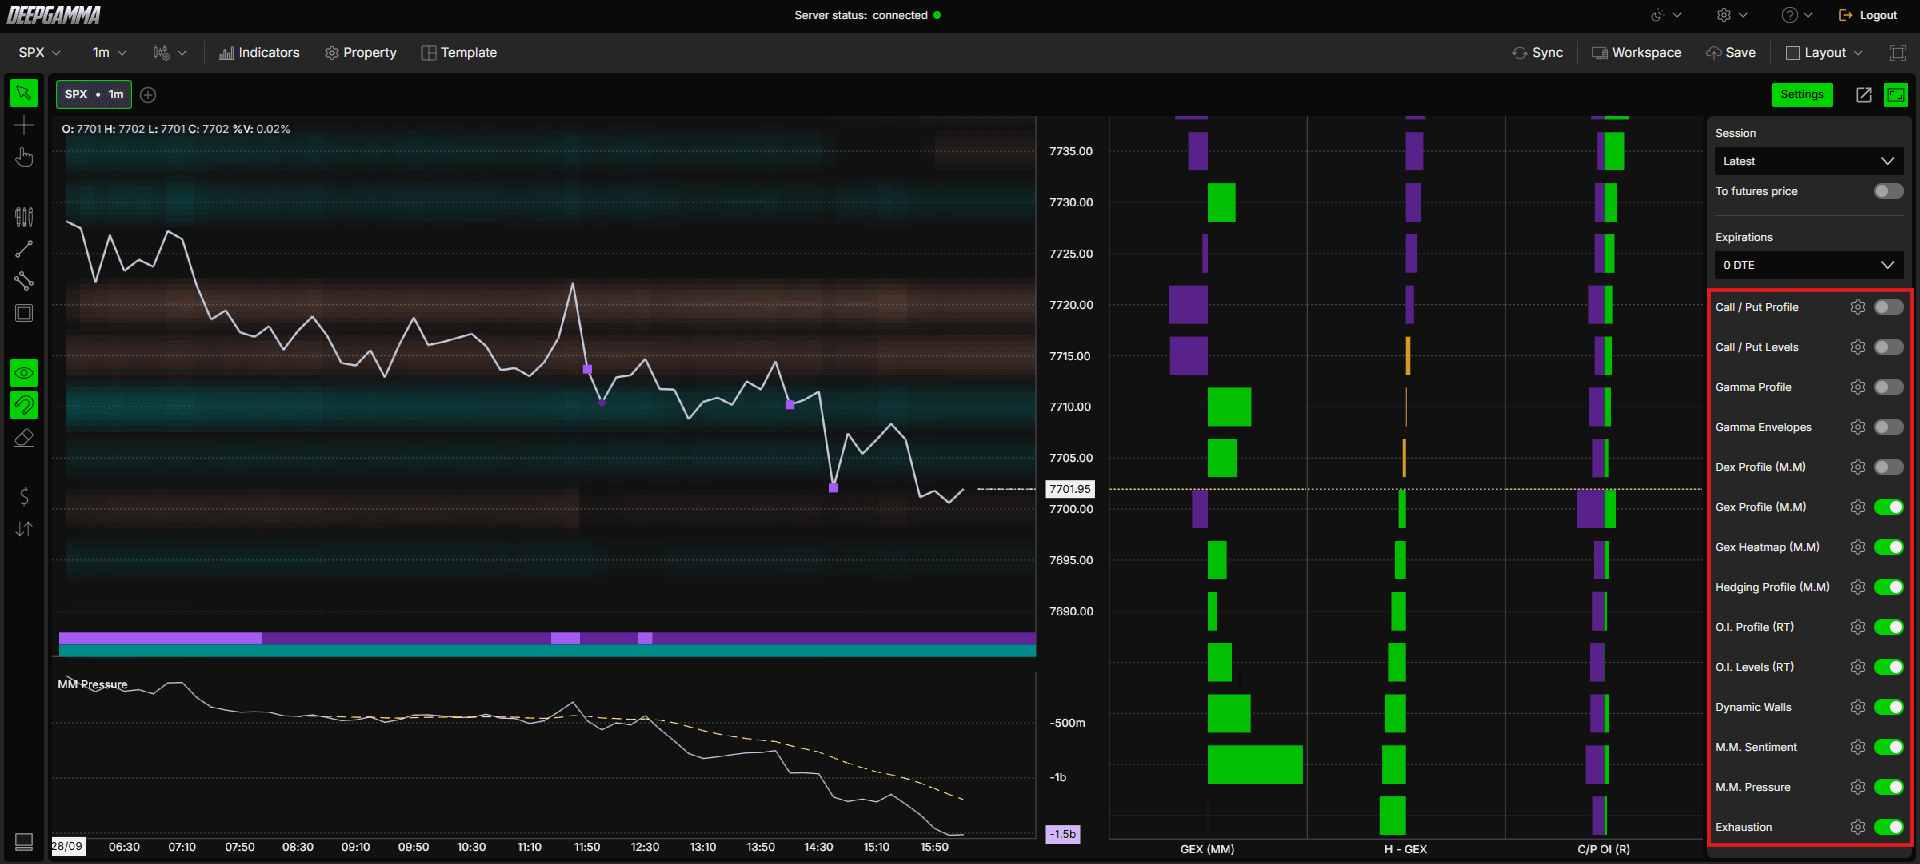Open the Indicators menu
Image resolution: width=1920 pixels, height=864 pixels.
point(259,53)
